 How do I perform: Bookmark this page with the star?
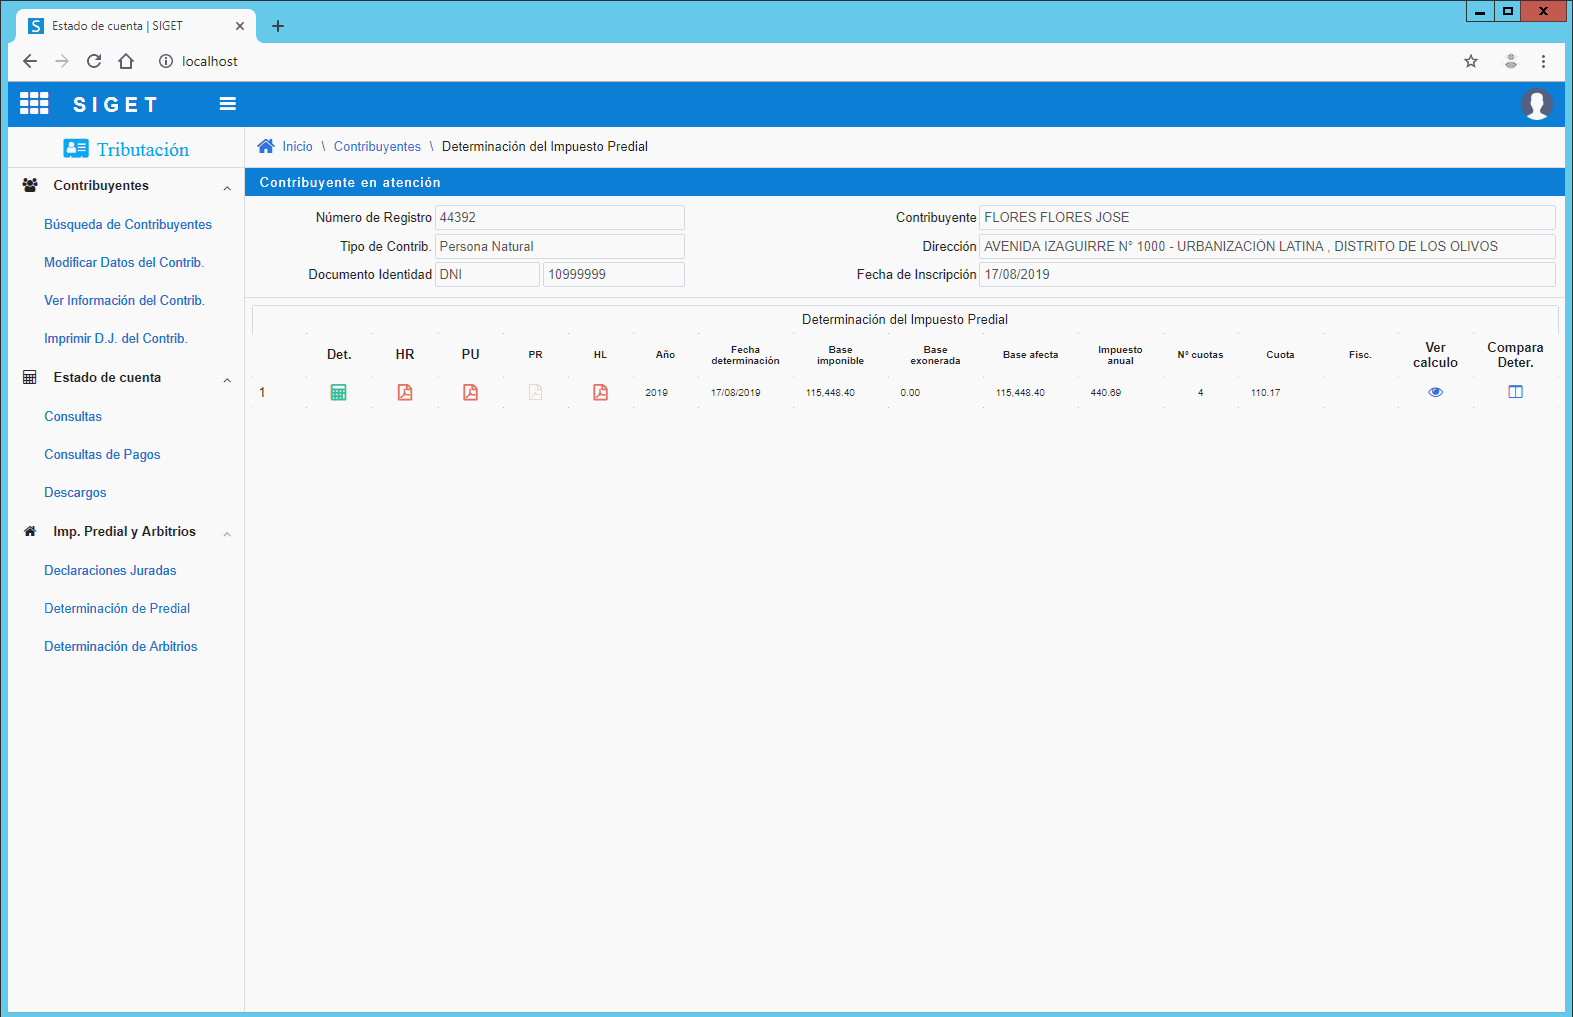(1471, 61)
